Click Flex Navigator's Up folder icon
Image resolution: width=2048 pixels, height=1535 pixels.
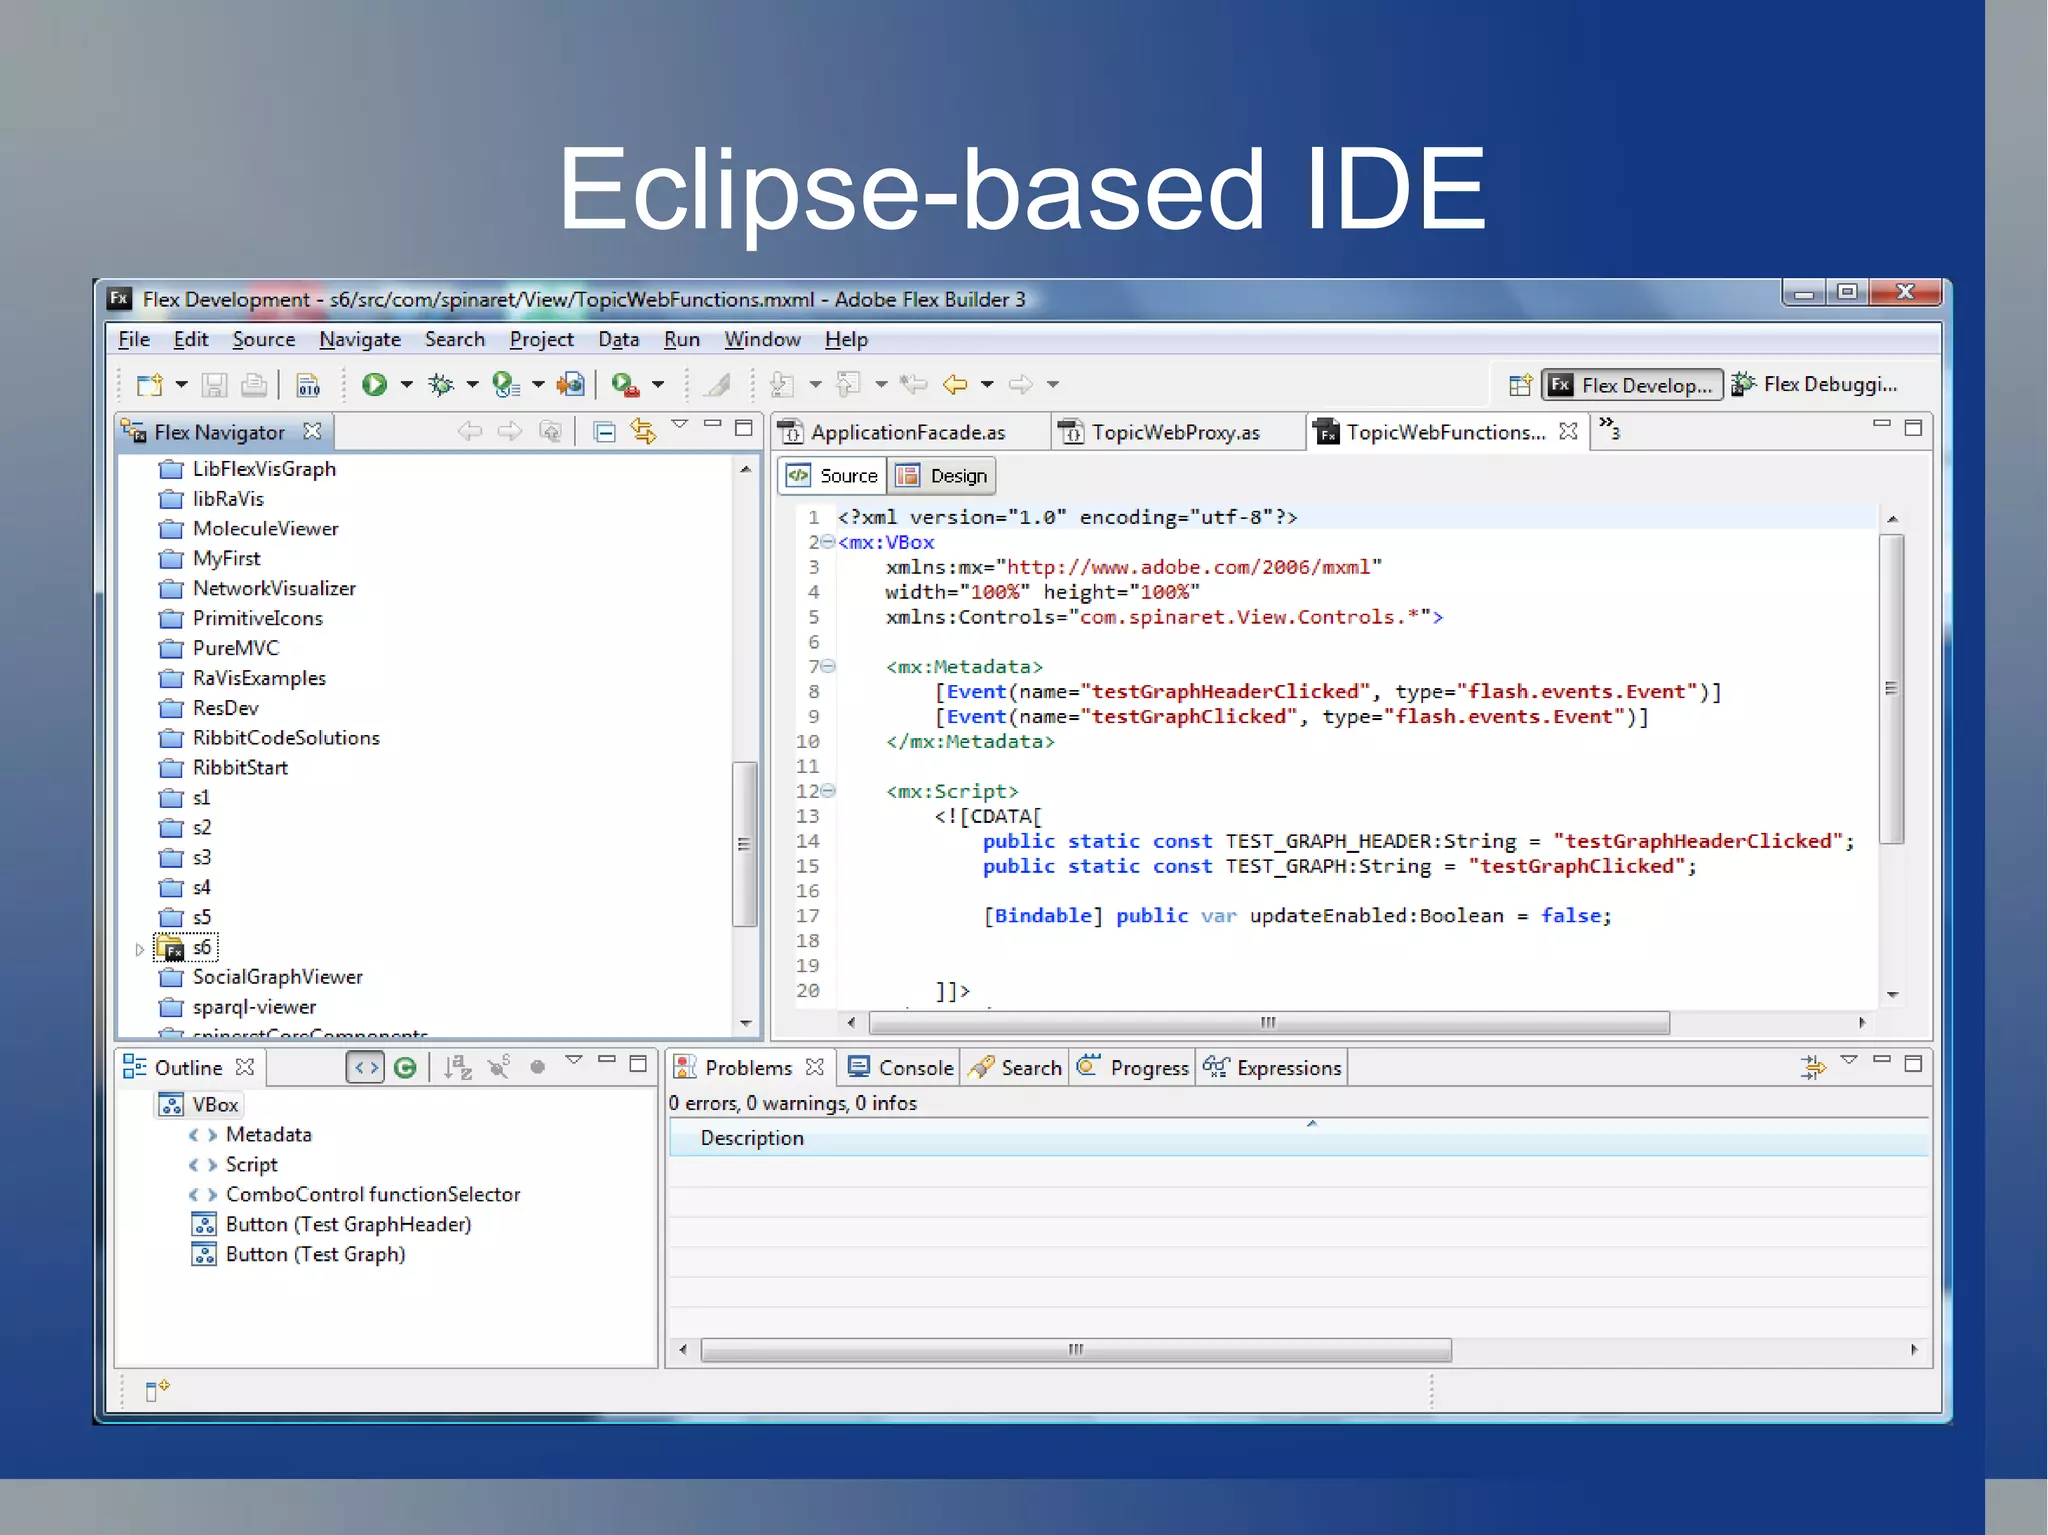(x=550, y=432)
